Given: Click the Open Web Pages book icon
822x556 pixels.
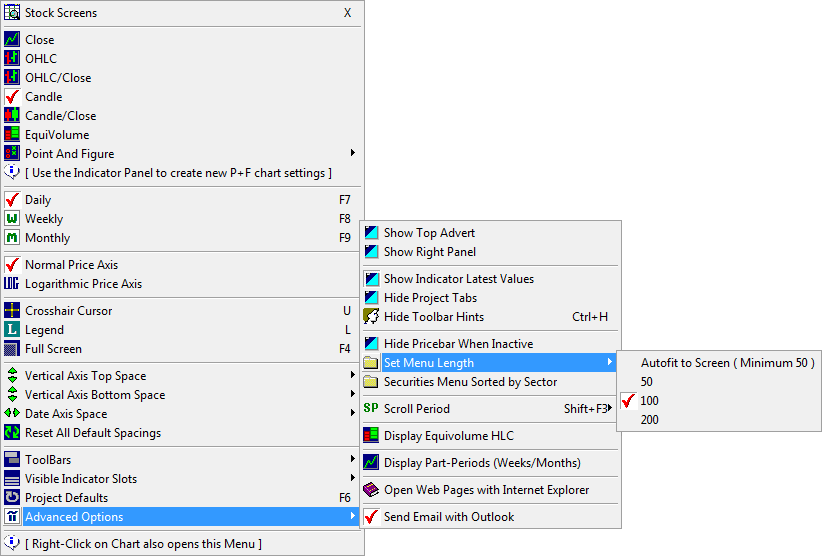Looking at the screenshot, I should pos(371,490).
